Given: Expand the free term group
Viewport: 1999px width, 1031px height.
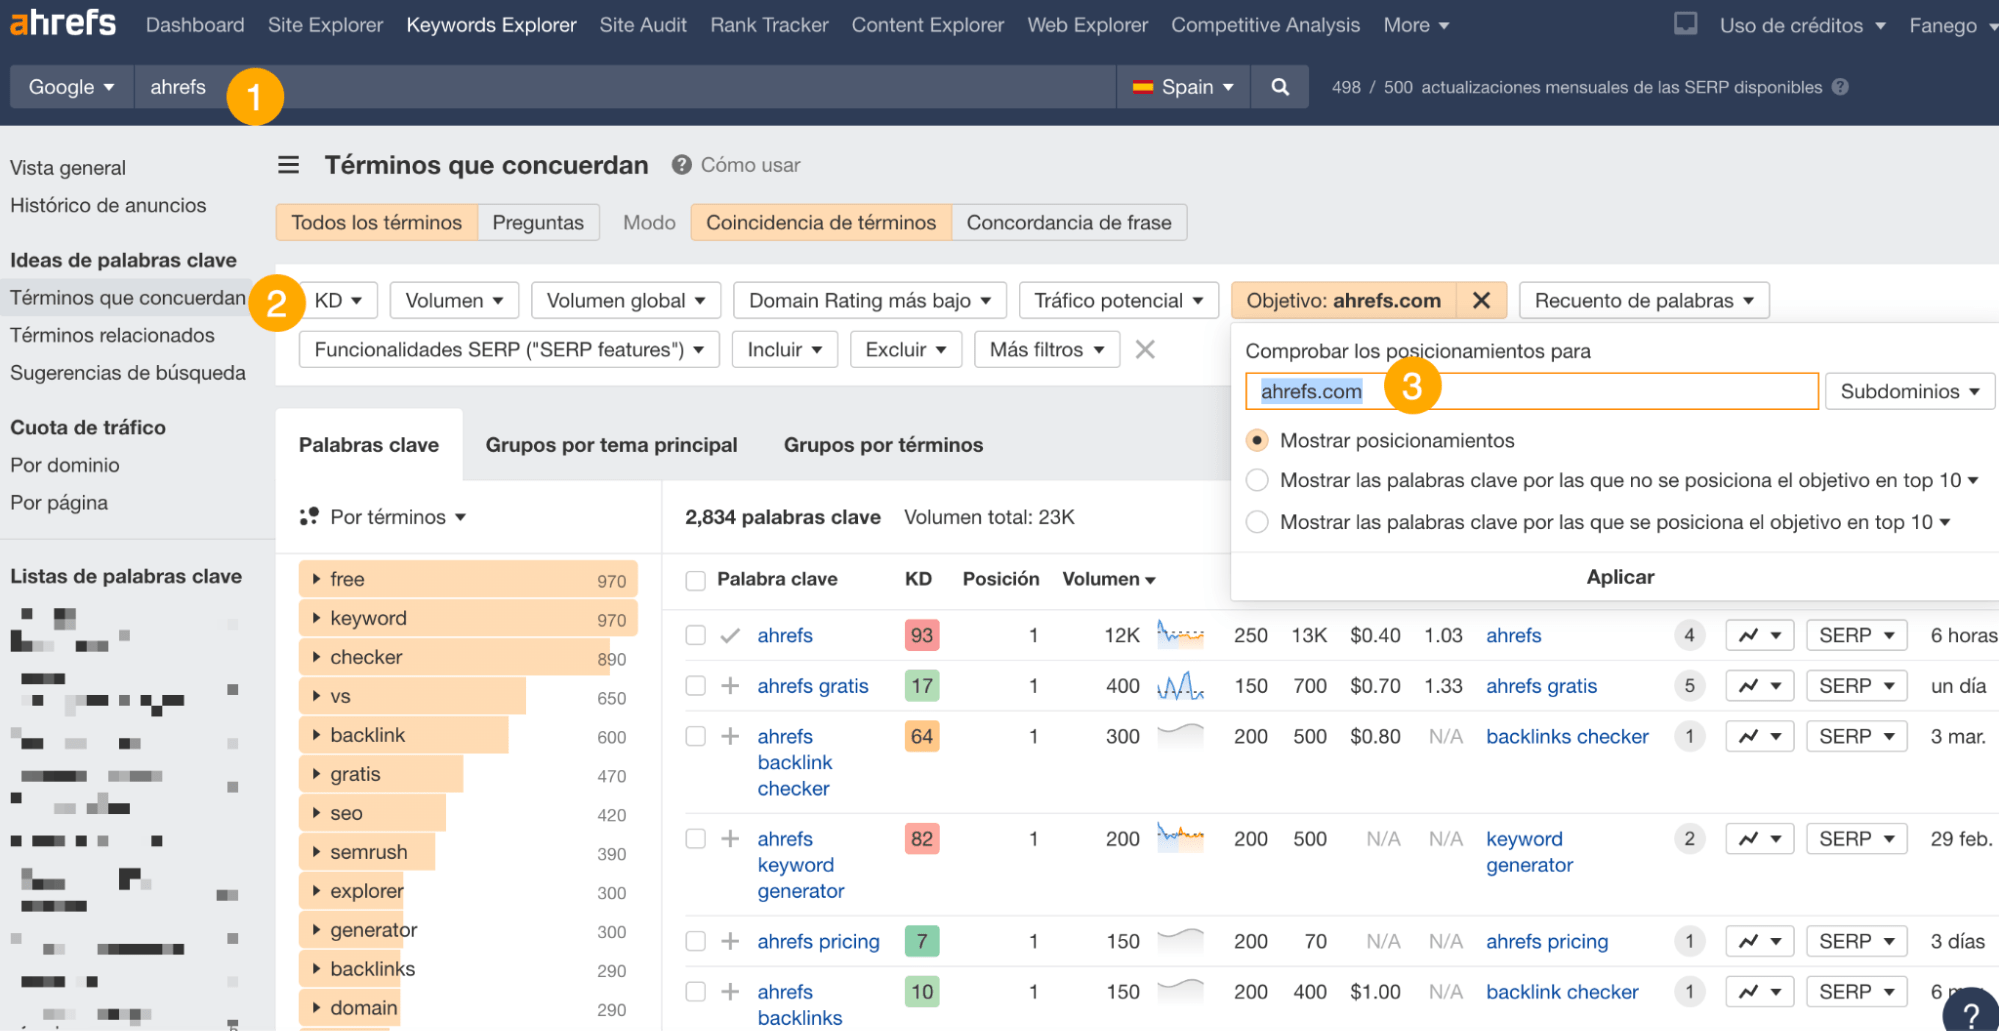Looking at the screenshot, I should (x=316, y=579).
